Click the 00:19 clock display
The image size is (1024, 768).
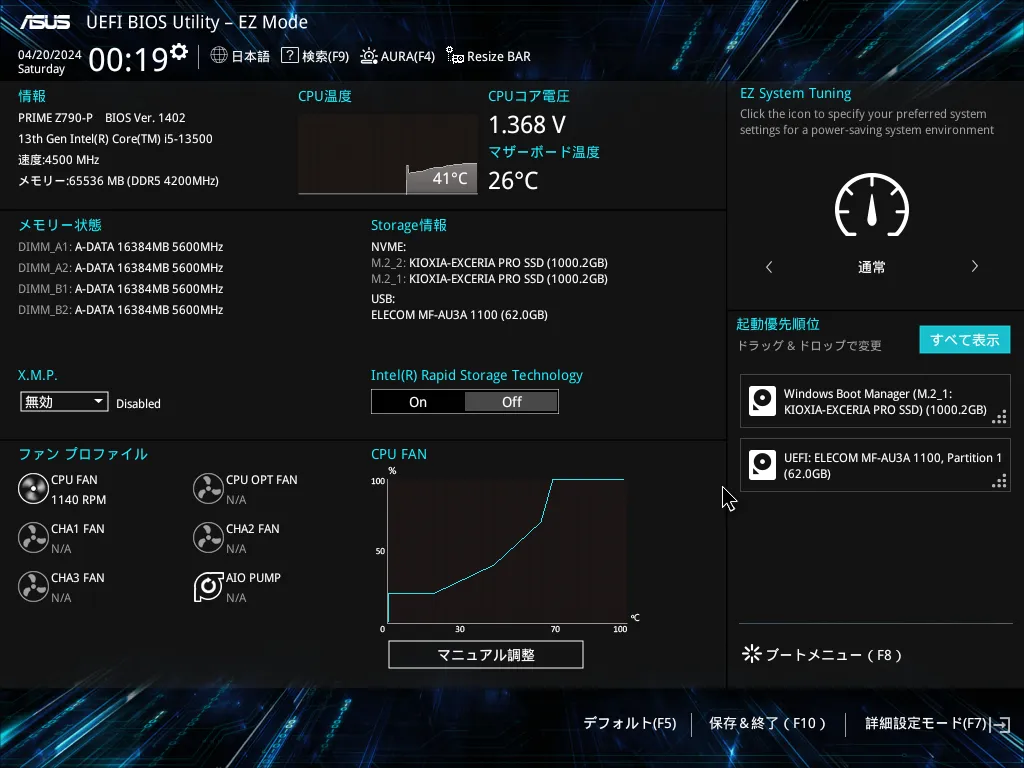coord(129,60)
